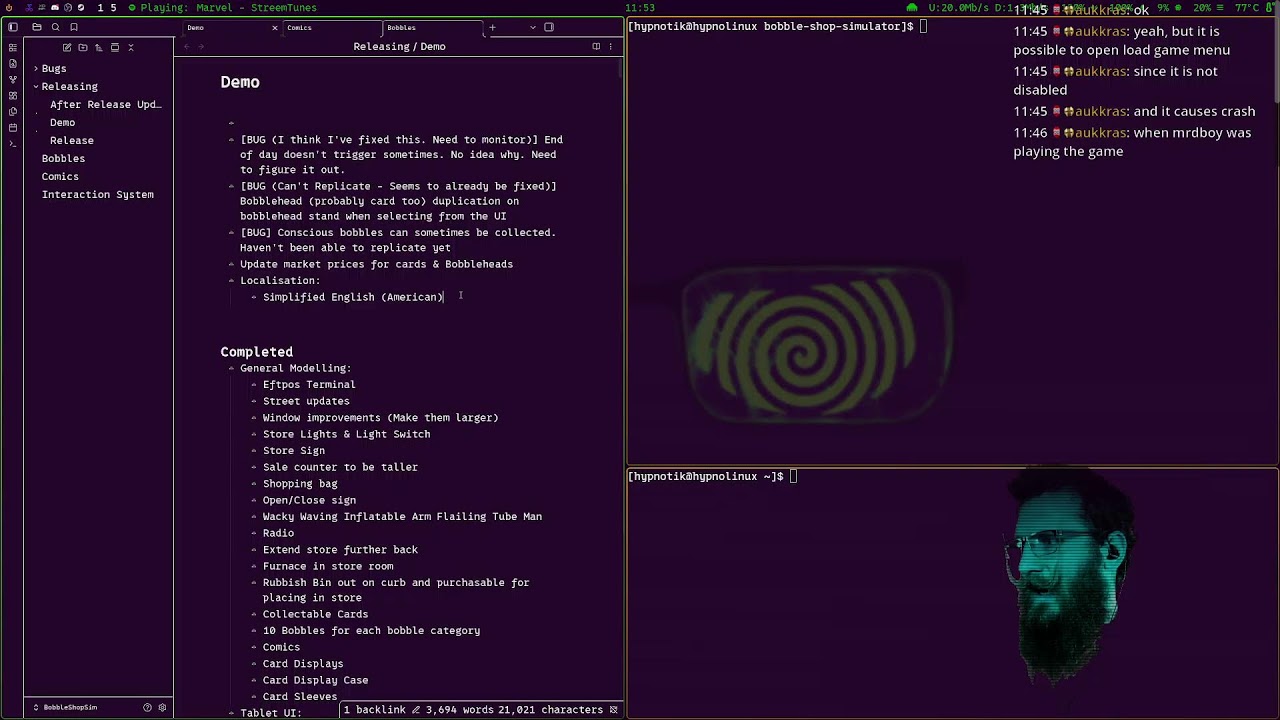Viewport: 1280px width, 720px height.
Task: Open the daily note calendar icon
Action: point(12,127)
